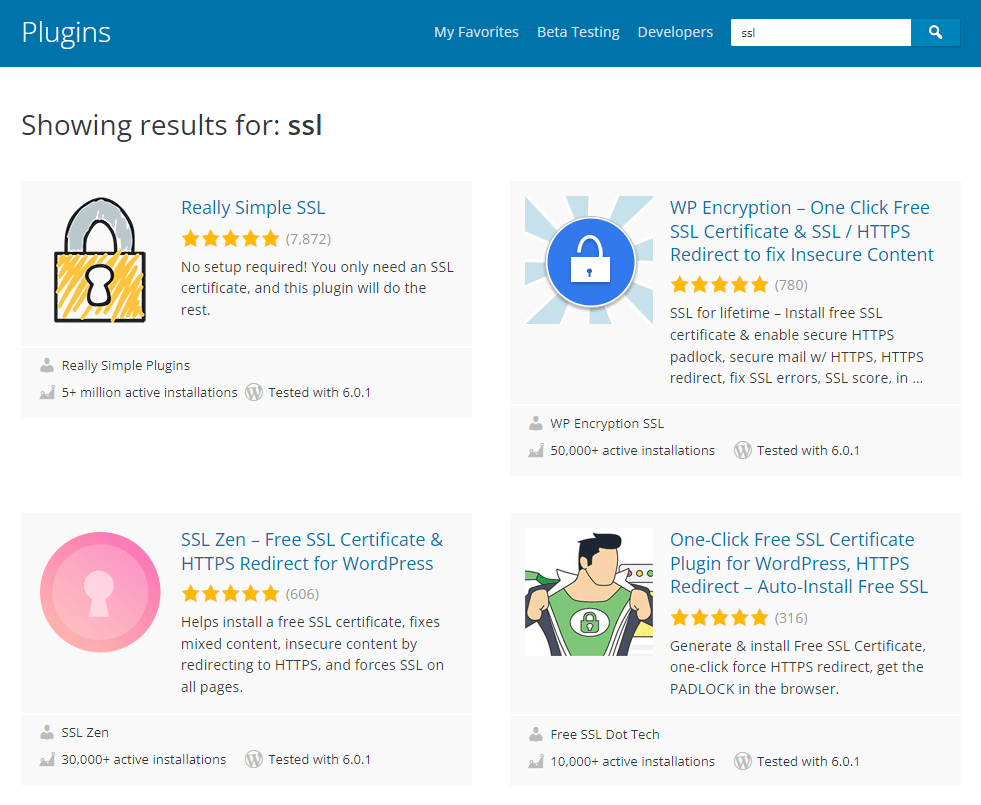Click the 'Helps install a free SSL' description

coord(313,654)
